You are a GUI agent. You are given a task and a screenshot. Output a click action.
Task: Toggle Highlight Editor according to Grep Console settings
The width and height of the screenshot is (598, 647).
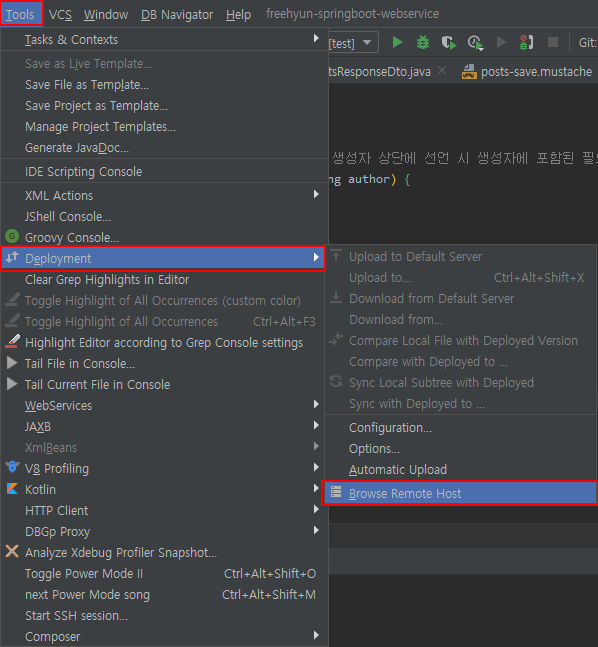coord(164,342)
